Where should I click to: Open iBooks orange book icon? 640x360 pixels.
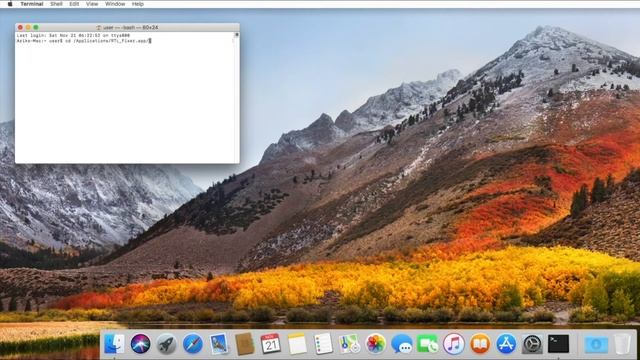tap(480, 344)
